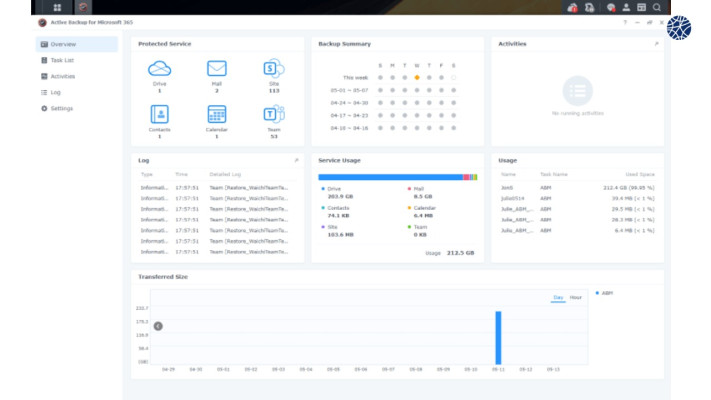This screenshot has width=711, height=400.
Task: Click the Calendar icon
Action: click(217, 114)
